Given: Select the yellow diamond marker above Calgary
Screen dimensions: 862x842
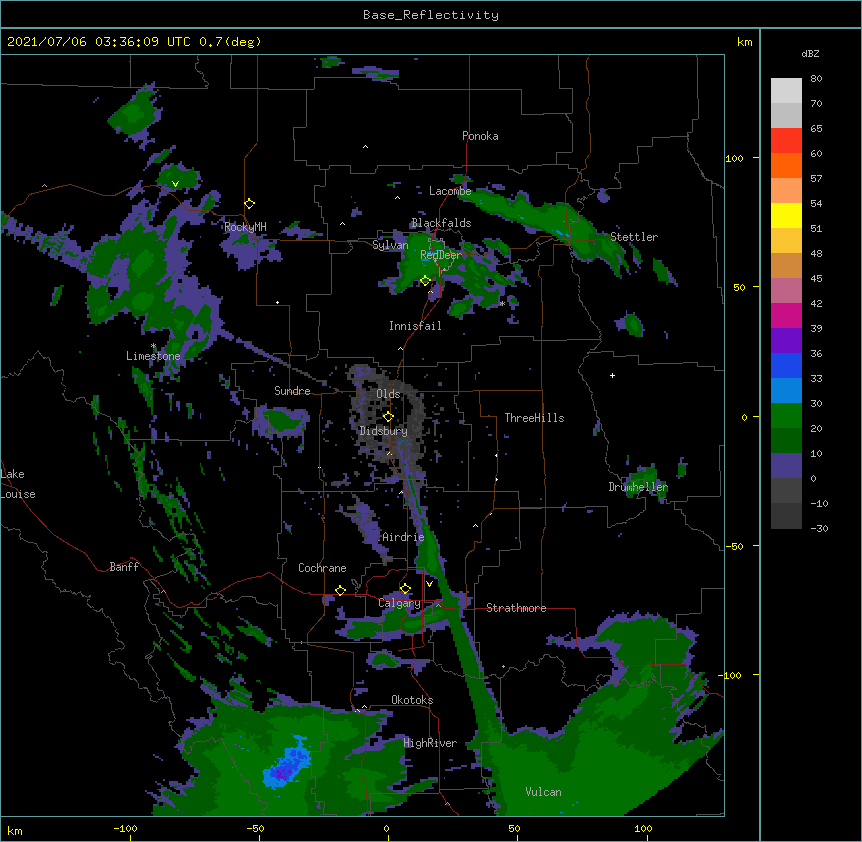Looking at the screenshot, I should (405, 589).
